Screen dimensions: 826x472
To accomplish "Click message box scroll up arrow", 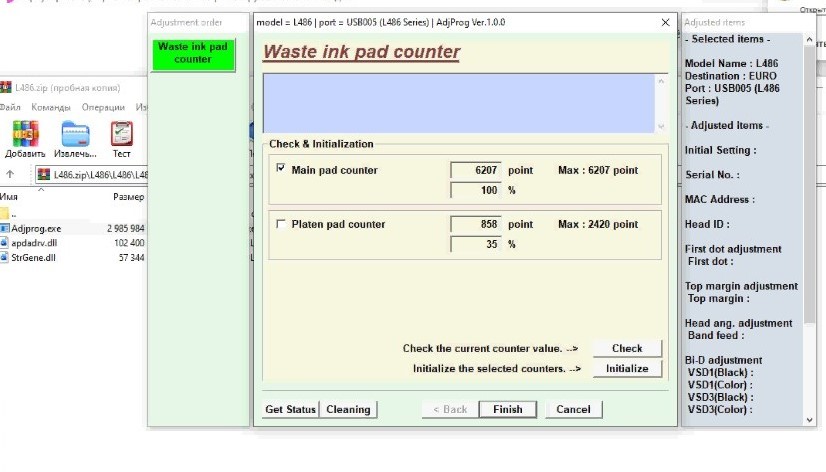I will click(661, 81).
